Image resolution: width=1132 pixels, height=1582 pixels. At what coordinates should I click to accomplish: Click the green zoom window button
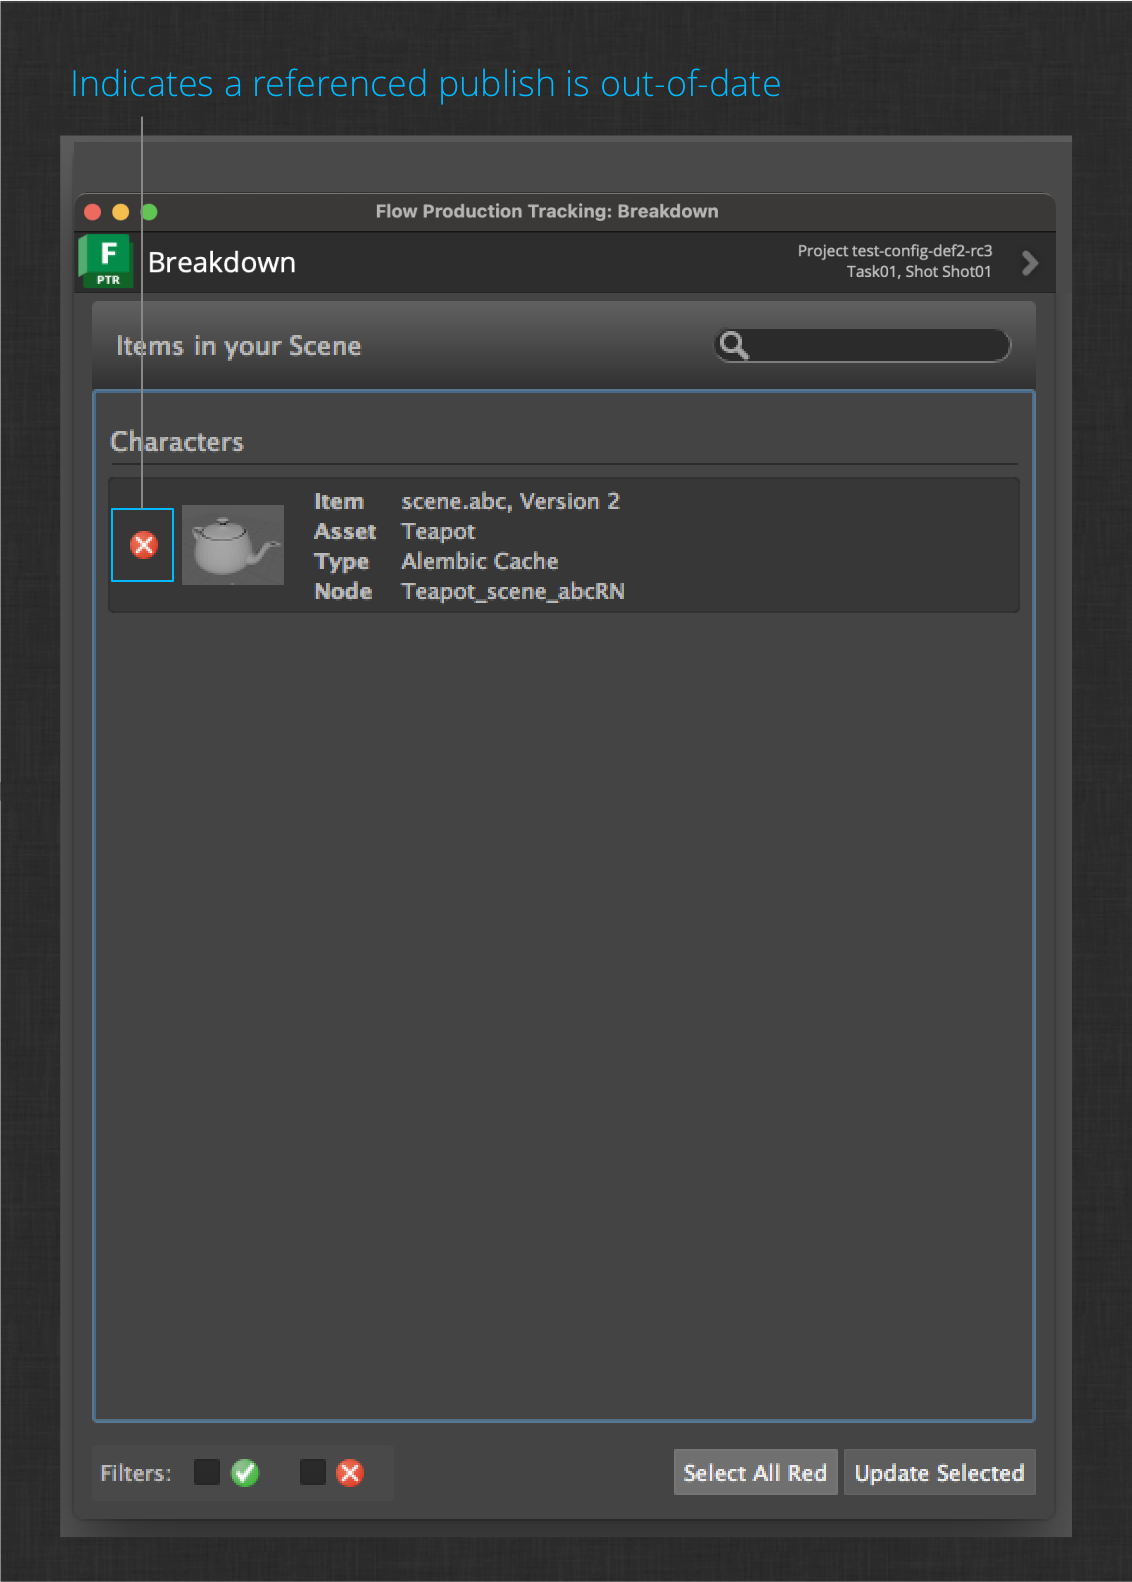pos(150,212)
